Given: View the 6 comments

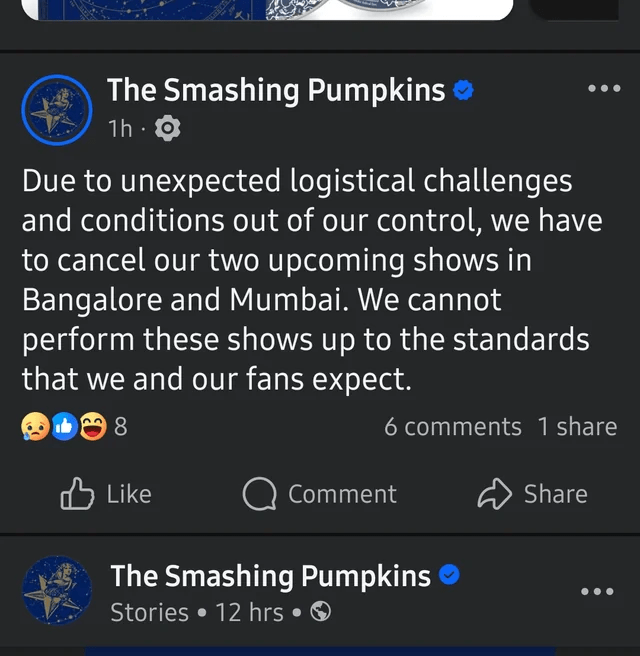Looking at the screenshot, I should pos(452,427).
